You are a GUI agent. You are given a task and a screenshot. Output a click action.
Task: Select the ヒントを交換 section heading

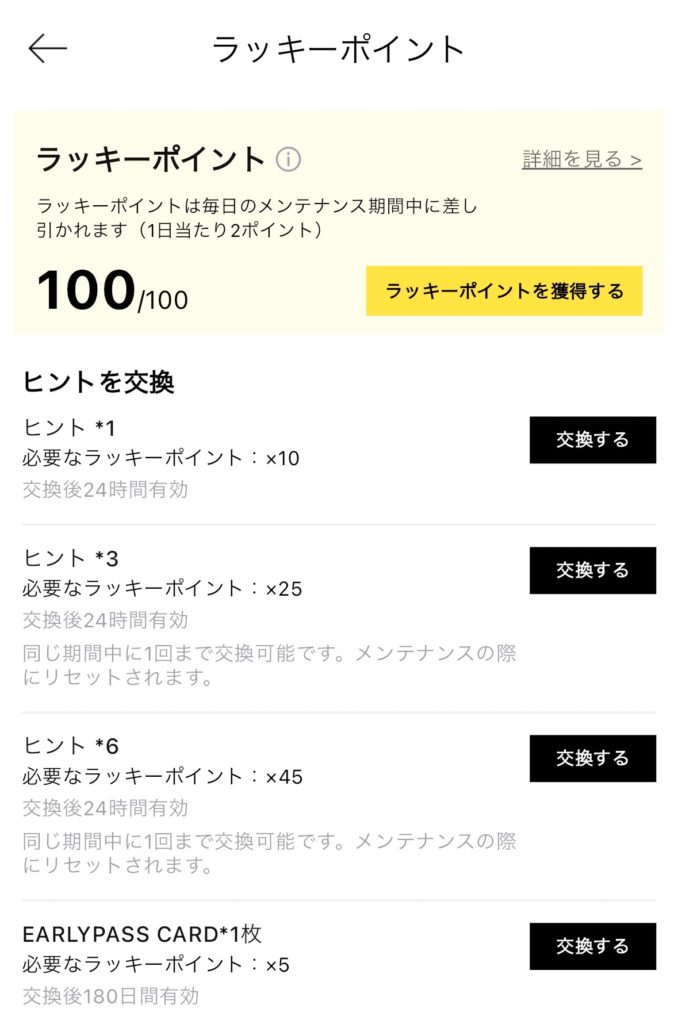98,382
